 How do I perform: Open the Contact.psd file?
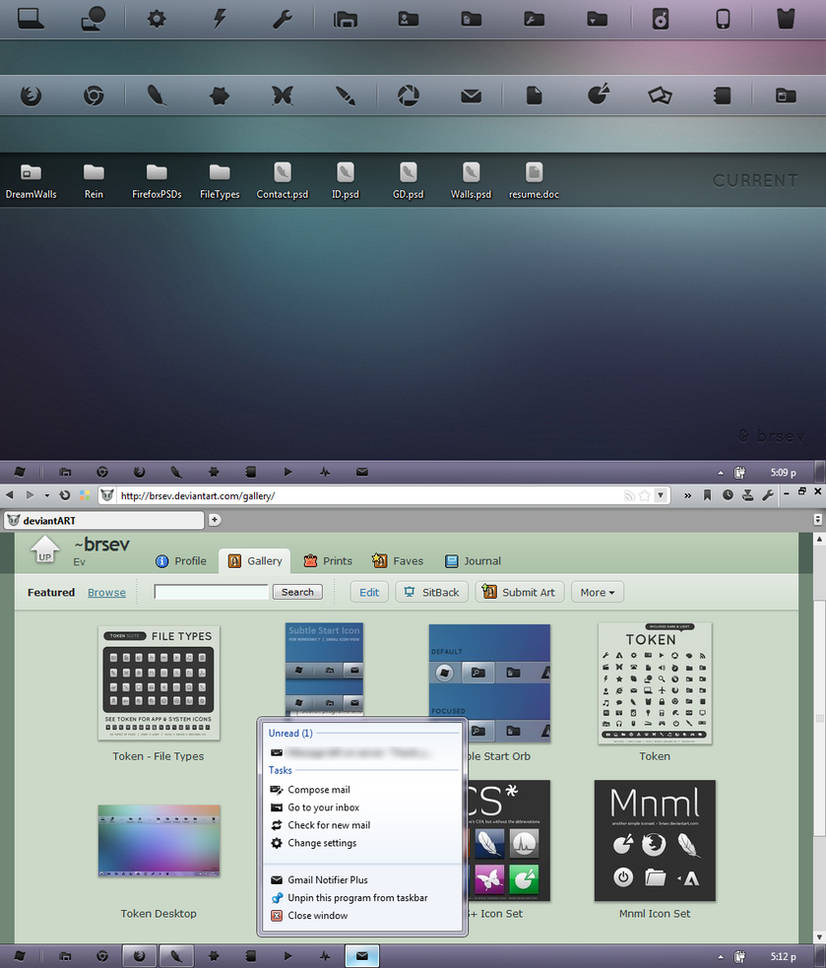[x=282, y=182]
